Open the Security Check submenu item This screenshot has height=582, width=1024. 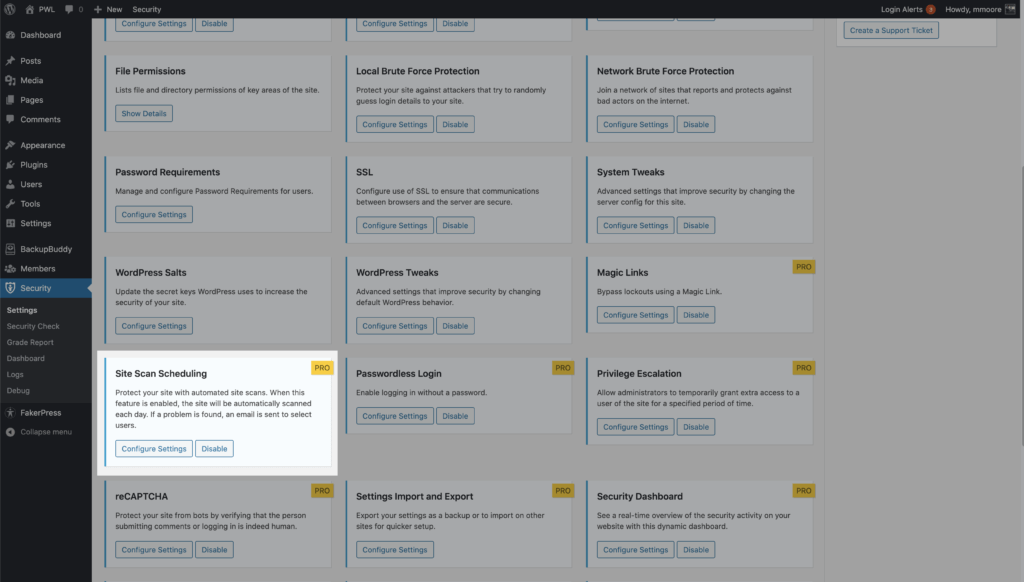(33, 326)
